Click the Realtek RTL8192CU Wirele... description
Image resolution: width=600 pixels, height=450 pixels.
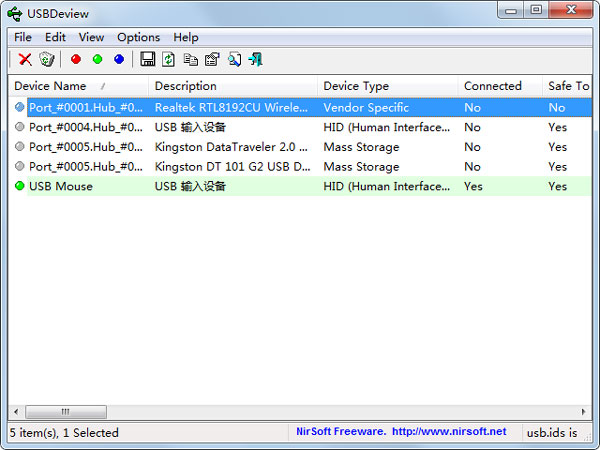(x=231, y=108)
